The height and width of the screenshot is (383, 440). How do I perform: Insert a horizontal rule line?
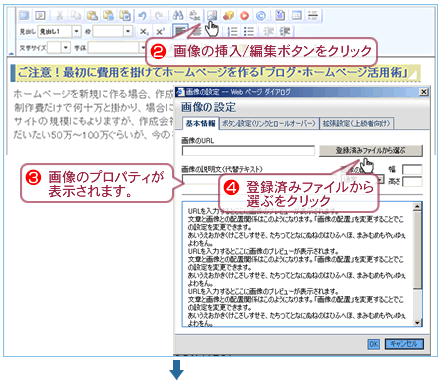[313, 15]
